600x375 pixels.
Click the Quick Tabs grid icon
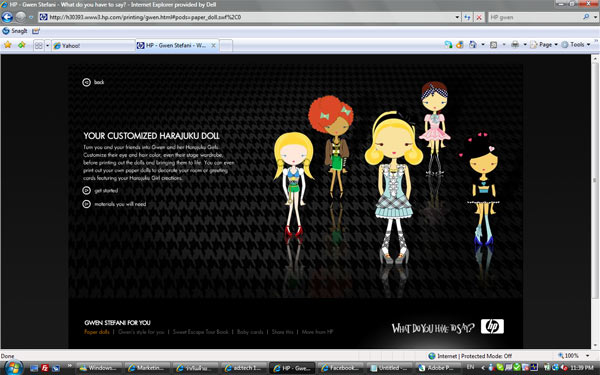pos(39,46)
